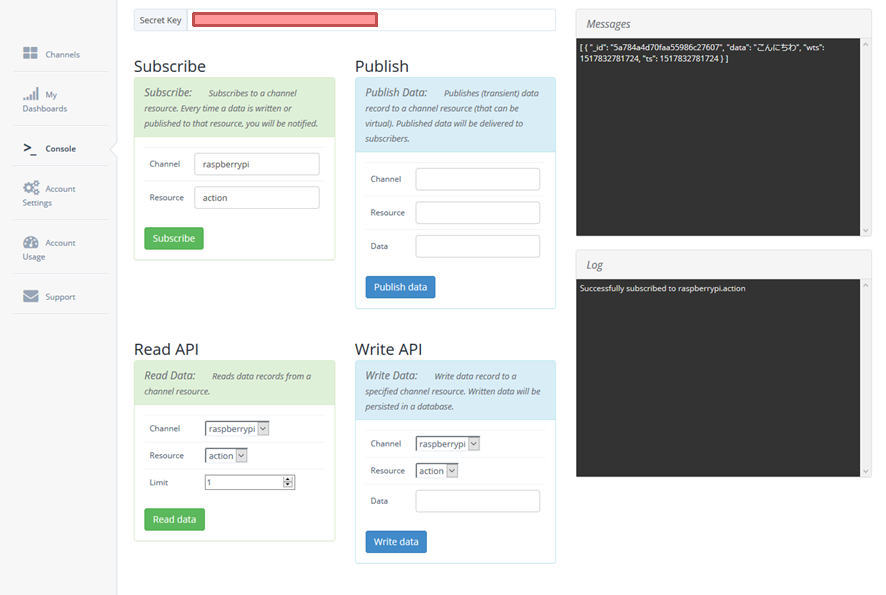Click the Account Settings gears icon
Screen dimensions: 886x595
[x=31, y=187]
